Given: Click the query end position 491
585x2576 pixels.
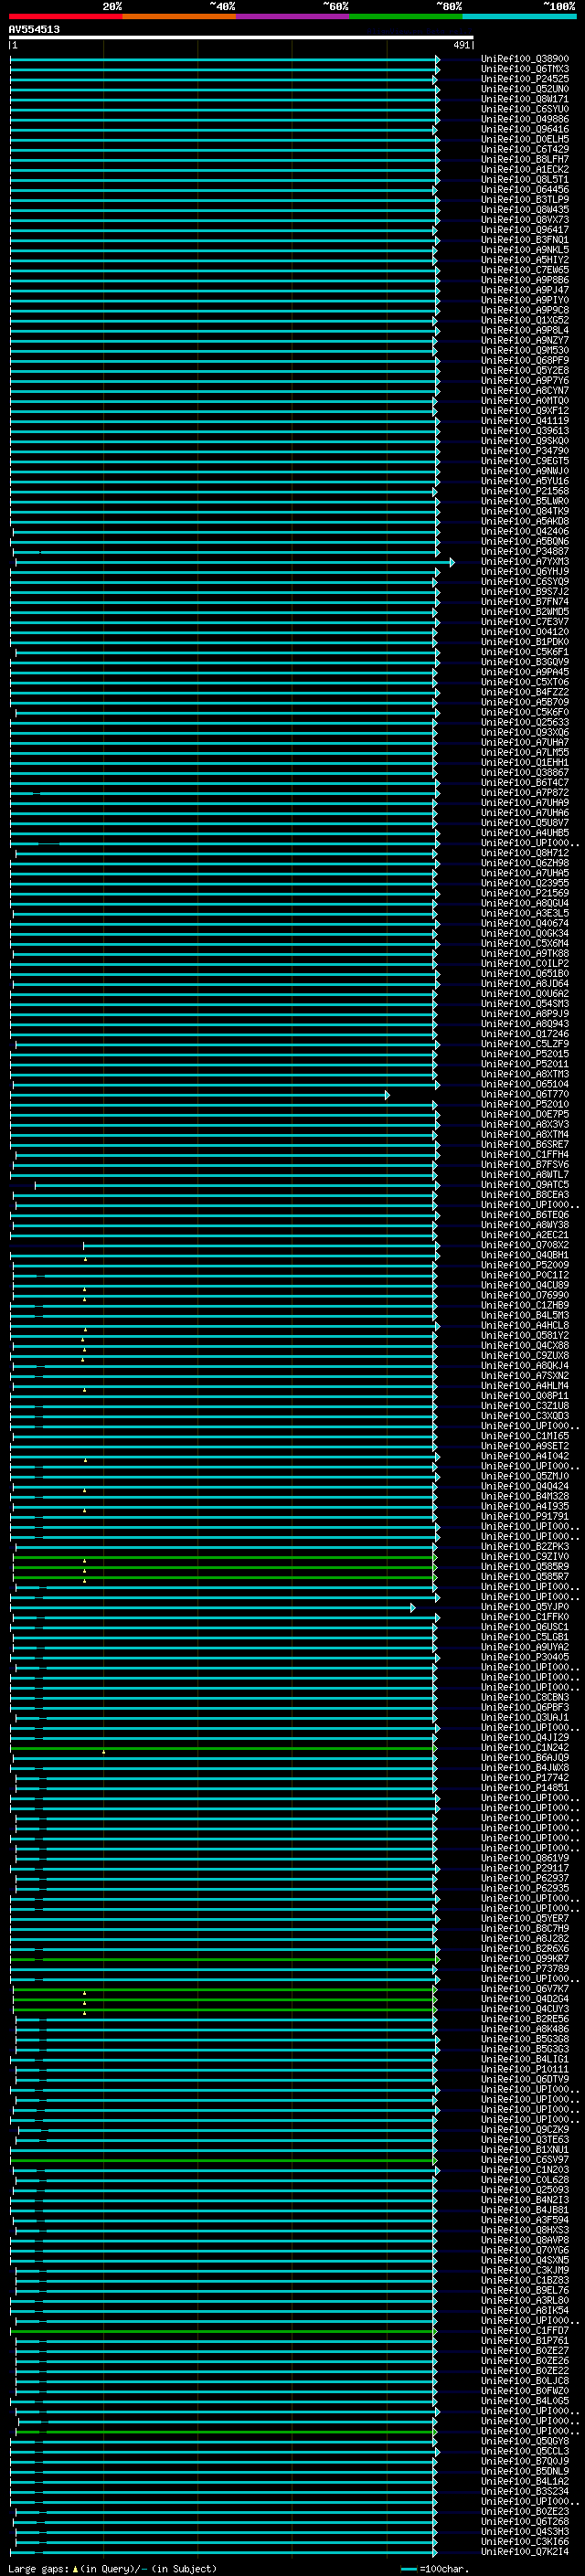Looking at the screenshot, I should pyautogui.click(x=462, y=45).
